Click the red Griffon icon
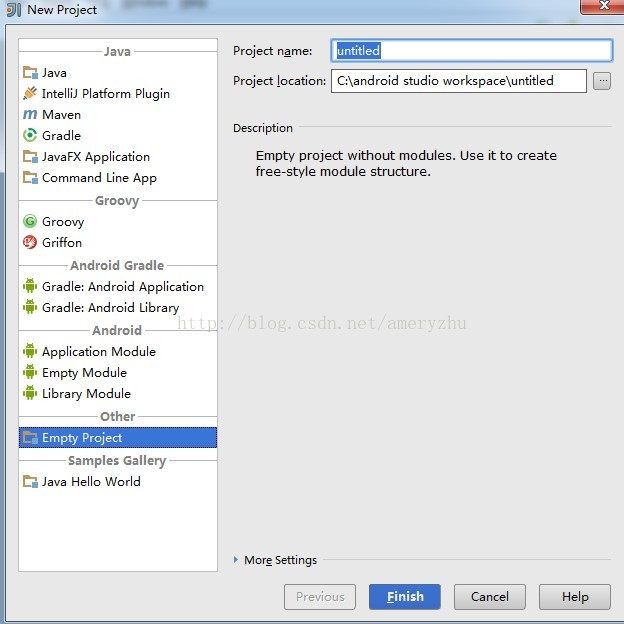Image resolution: width=624 pixels, height=624 pixels. pos(30,242)
